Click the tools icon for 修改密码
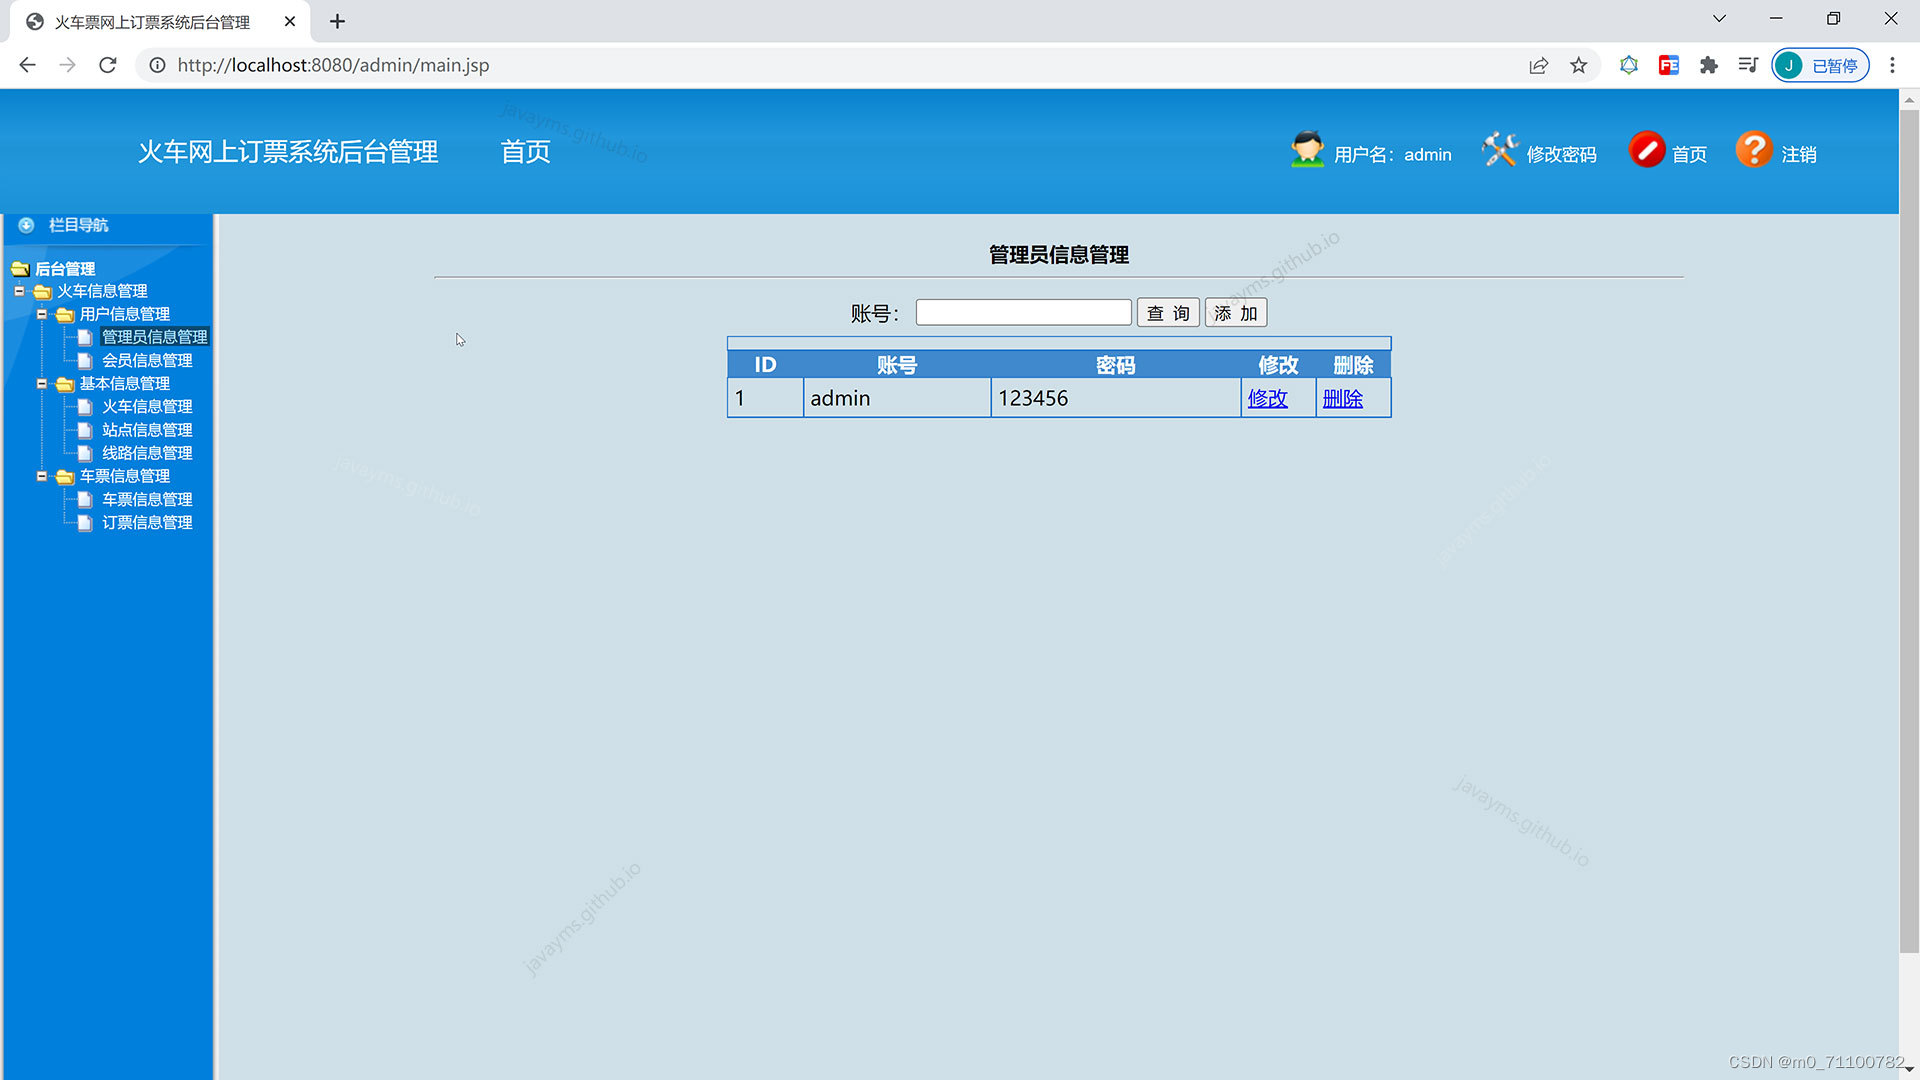The image size is (1920, 1080). (x=1500, y=150)
